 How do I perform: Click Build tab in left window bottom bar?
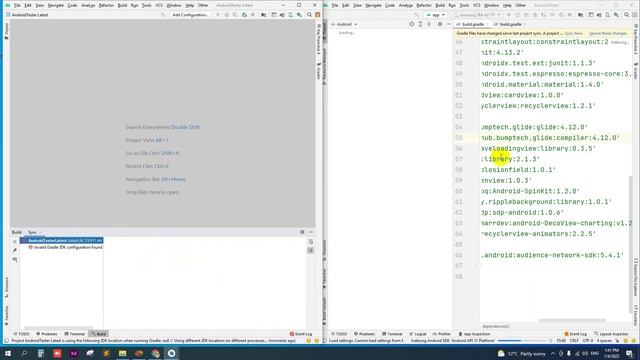click(98, 334)
